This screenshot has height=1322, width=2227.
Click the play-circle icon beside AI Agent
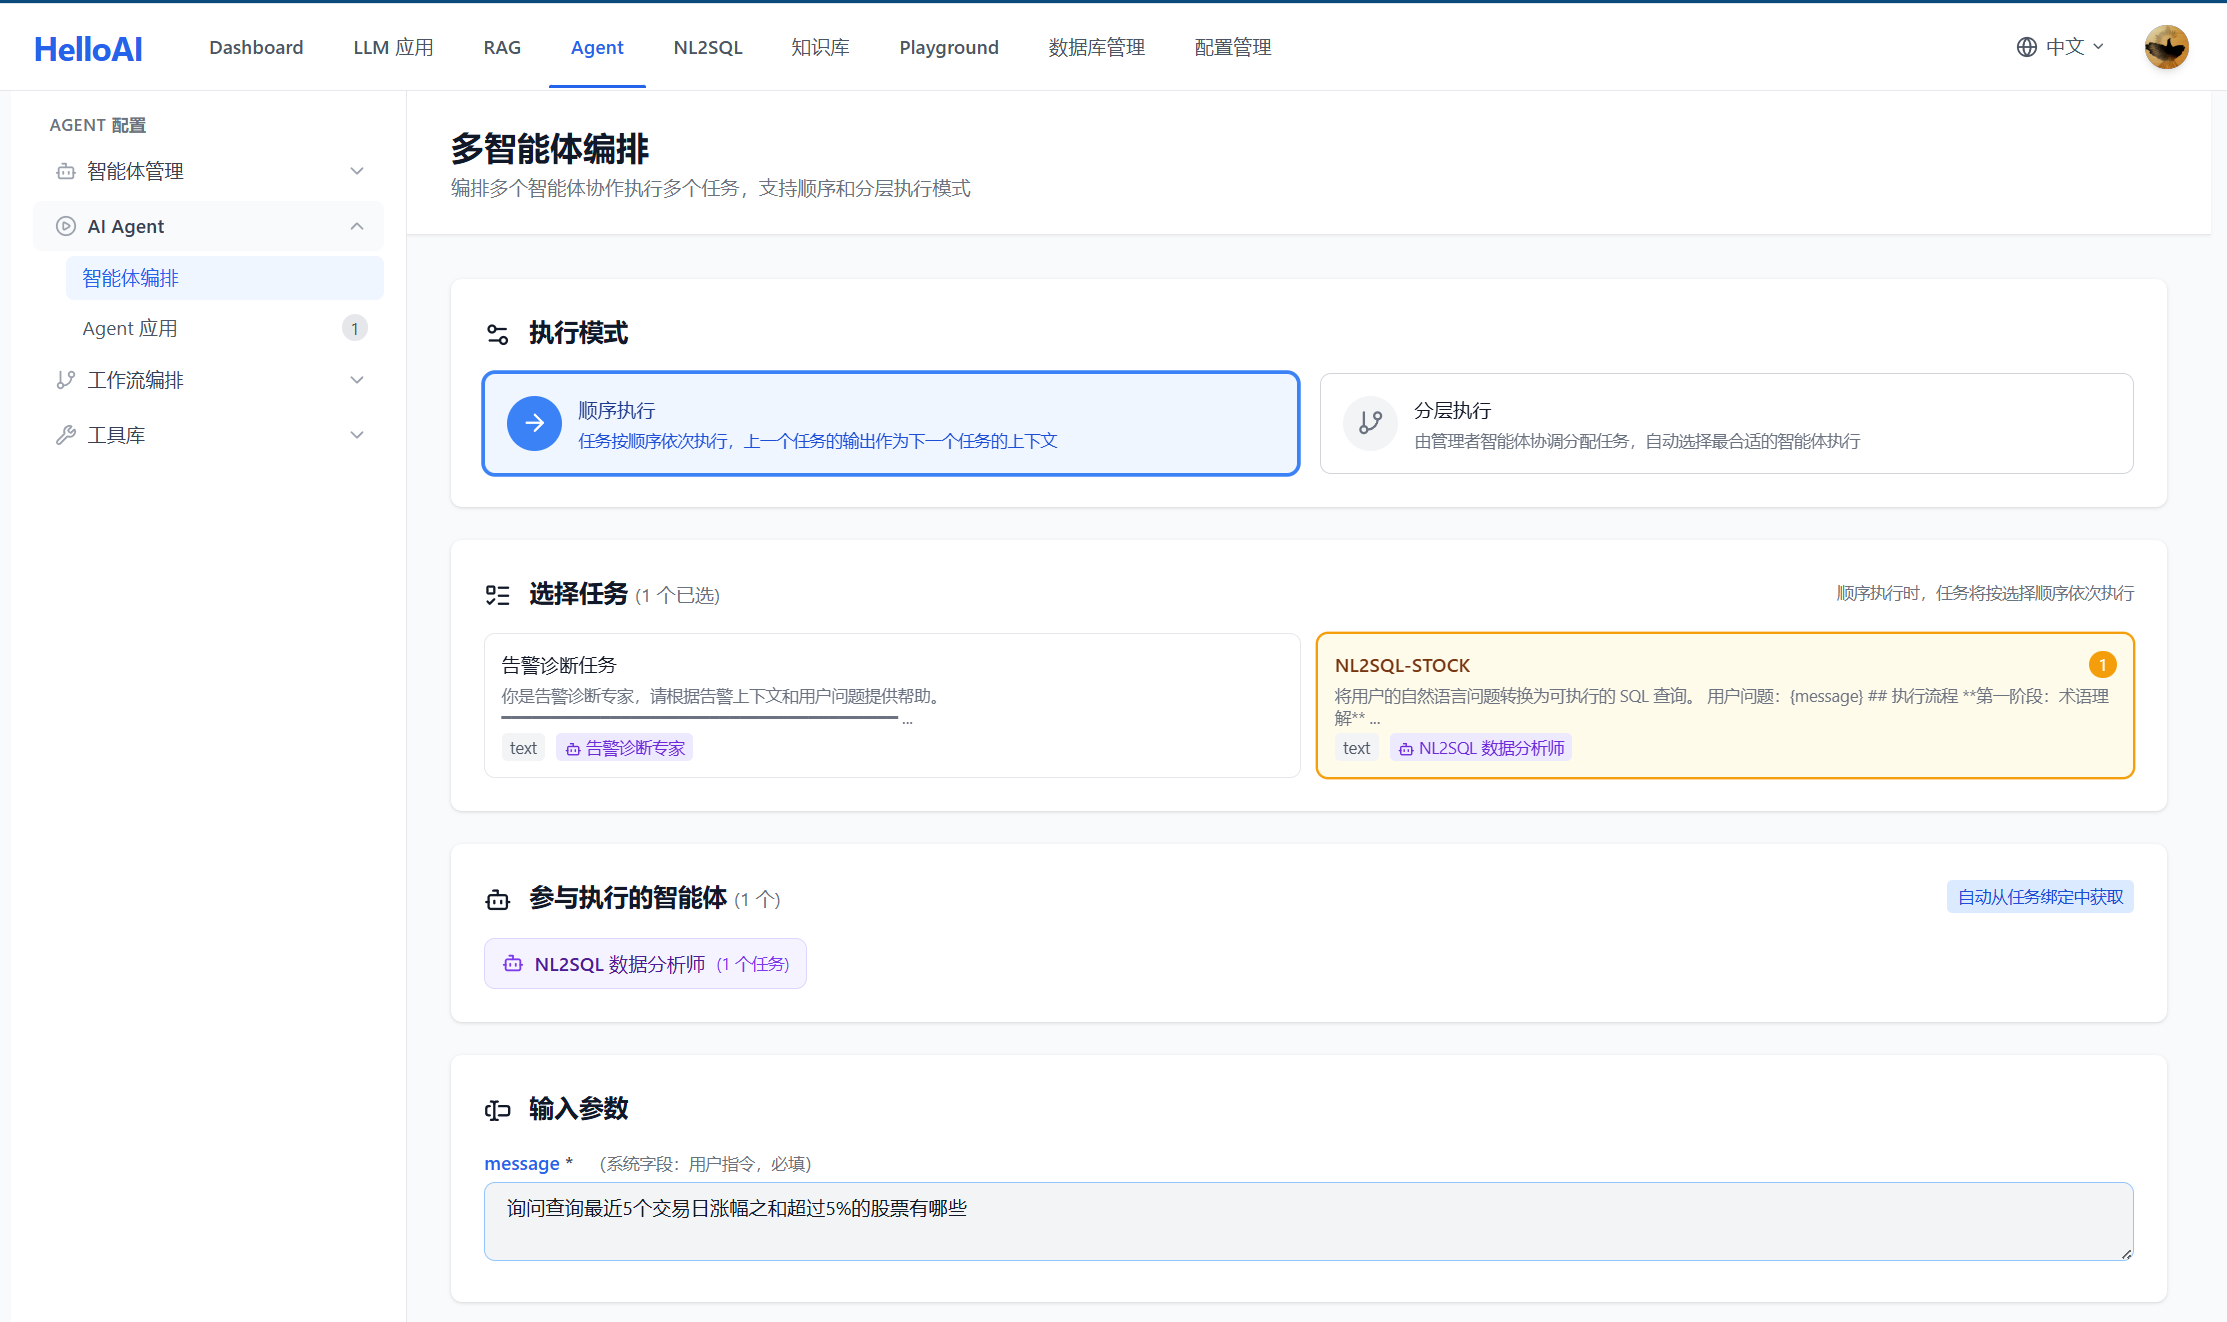click(x=66, y=226)
